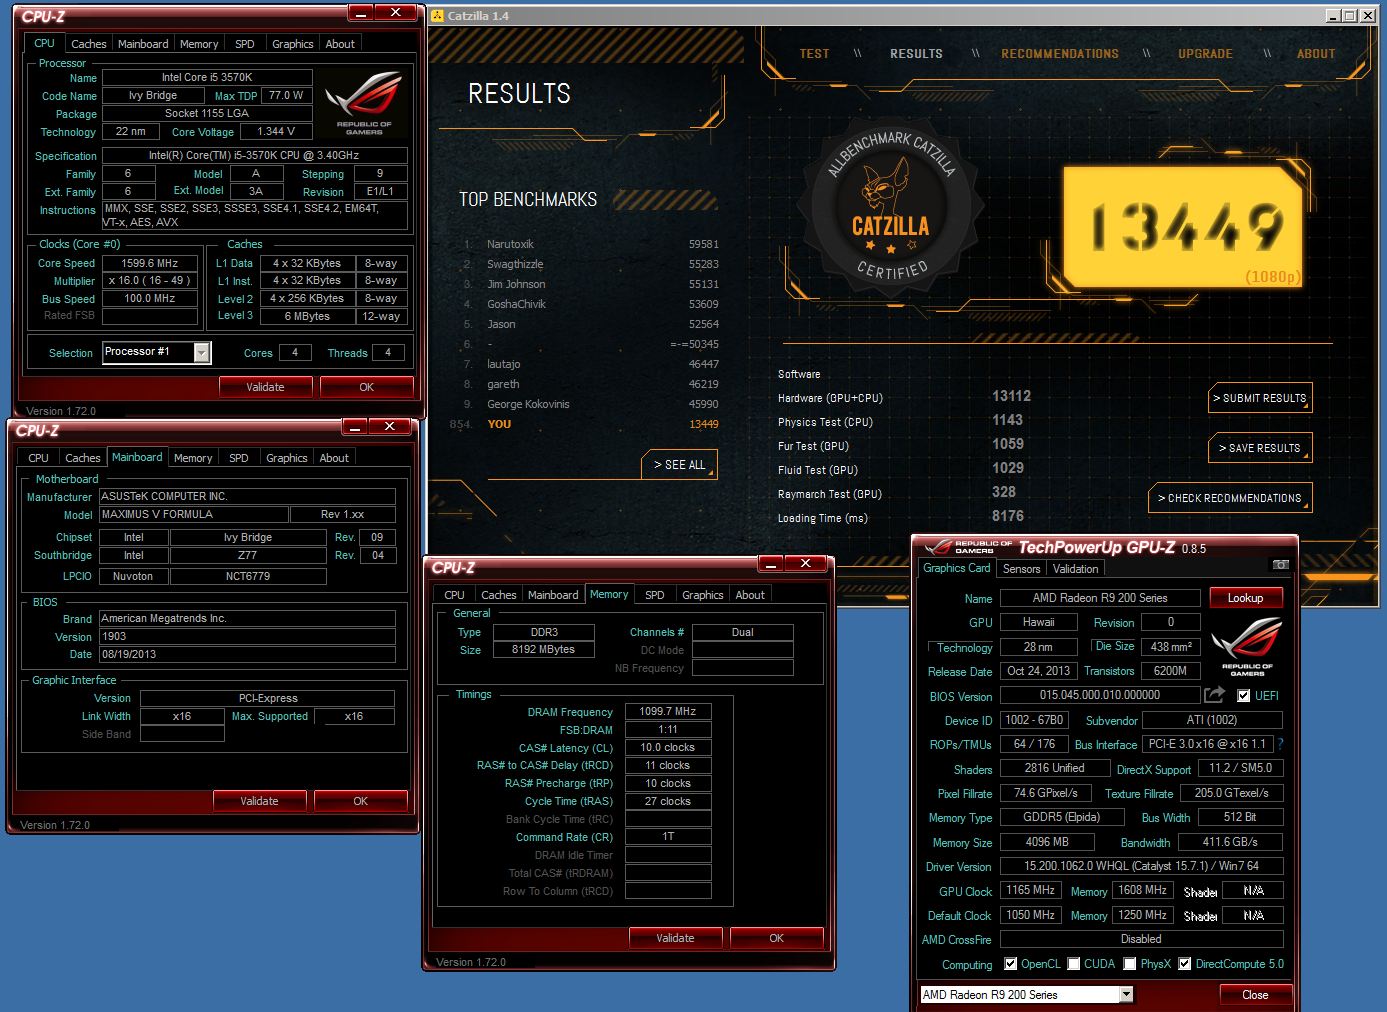Click the BIOS Date field 08/19/2013
1387x1012 pixels.
click(x=247, y=654)
